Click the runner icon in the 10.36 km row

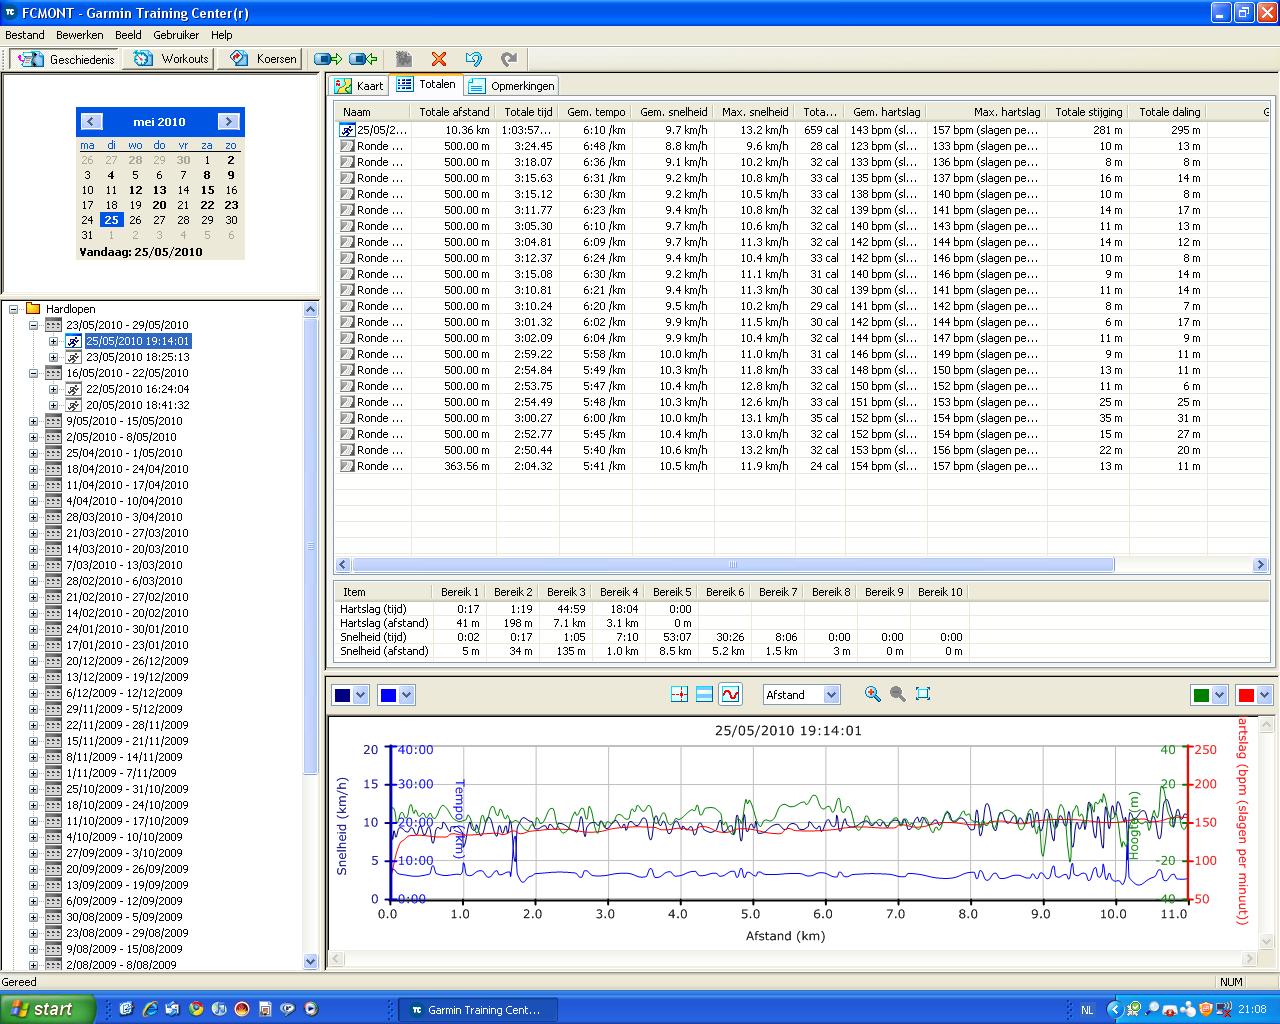(x=347, y=130)
